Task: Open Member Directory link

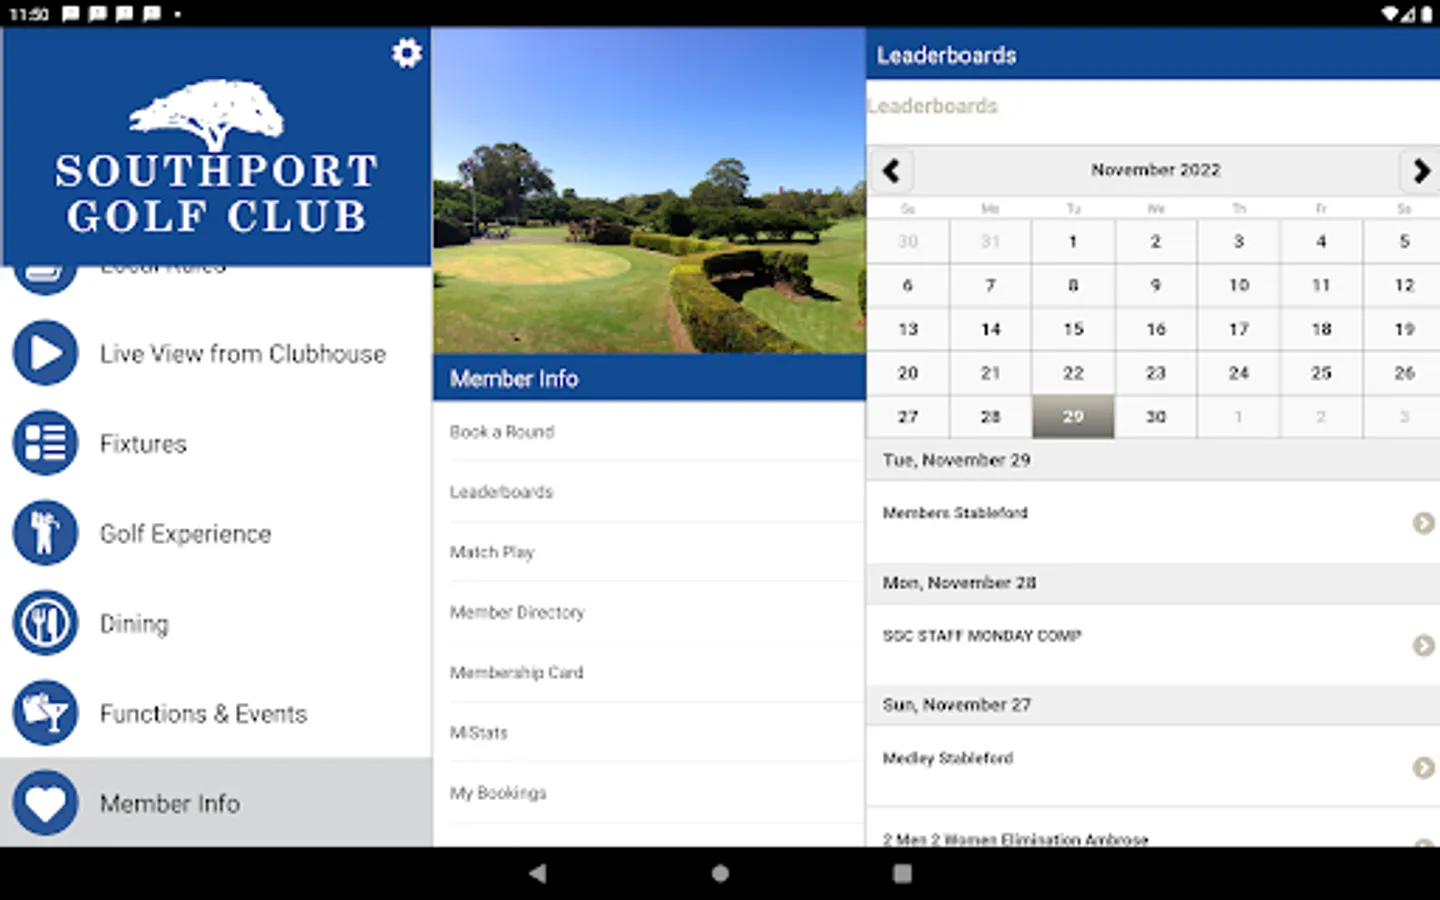Action: (x=649, y=612)
